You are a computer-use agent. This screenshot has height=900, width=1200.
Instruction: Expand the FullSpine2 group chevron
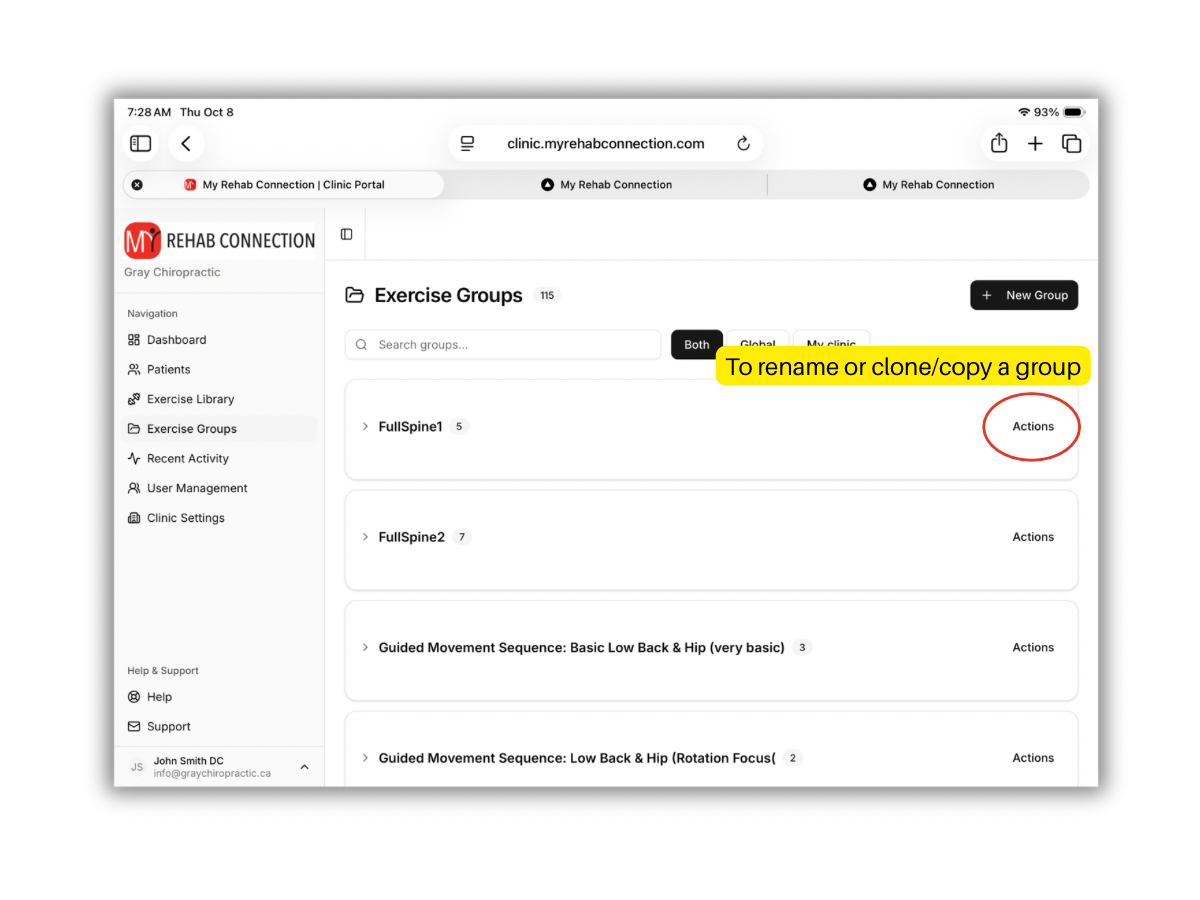point(365,537)
